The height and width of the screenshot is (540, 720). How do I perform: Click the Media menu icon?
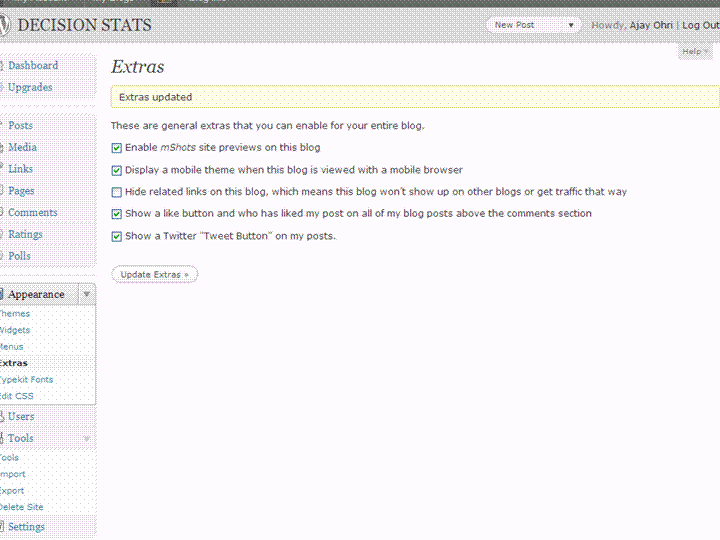(x=3, y=148)
